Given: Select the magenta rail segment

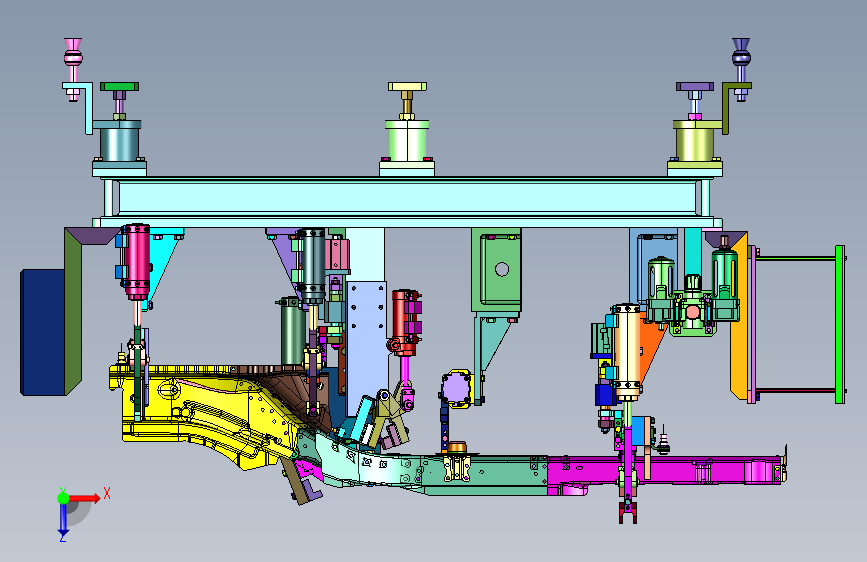Looking at the screenshot, I should (664, 471).
